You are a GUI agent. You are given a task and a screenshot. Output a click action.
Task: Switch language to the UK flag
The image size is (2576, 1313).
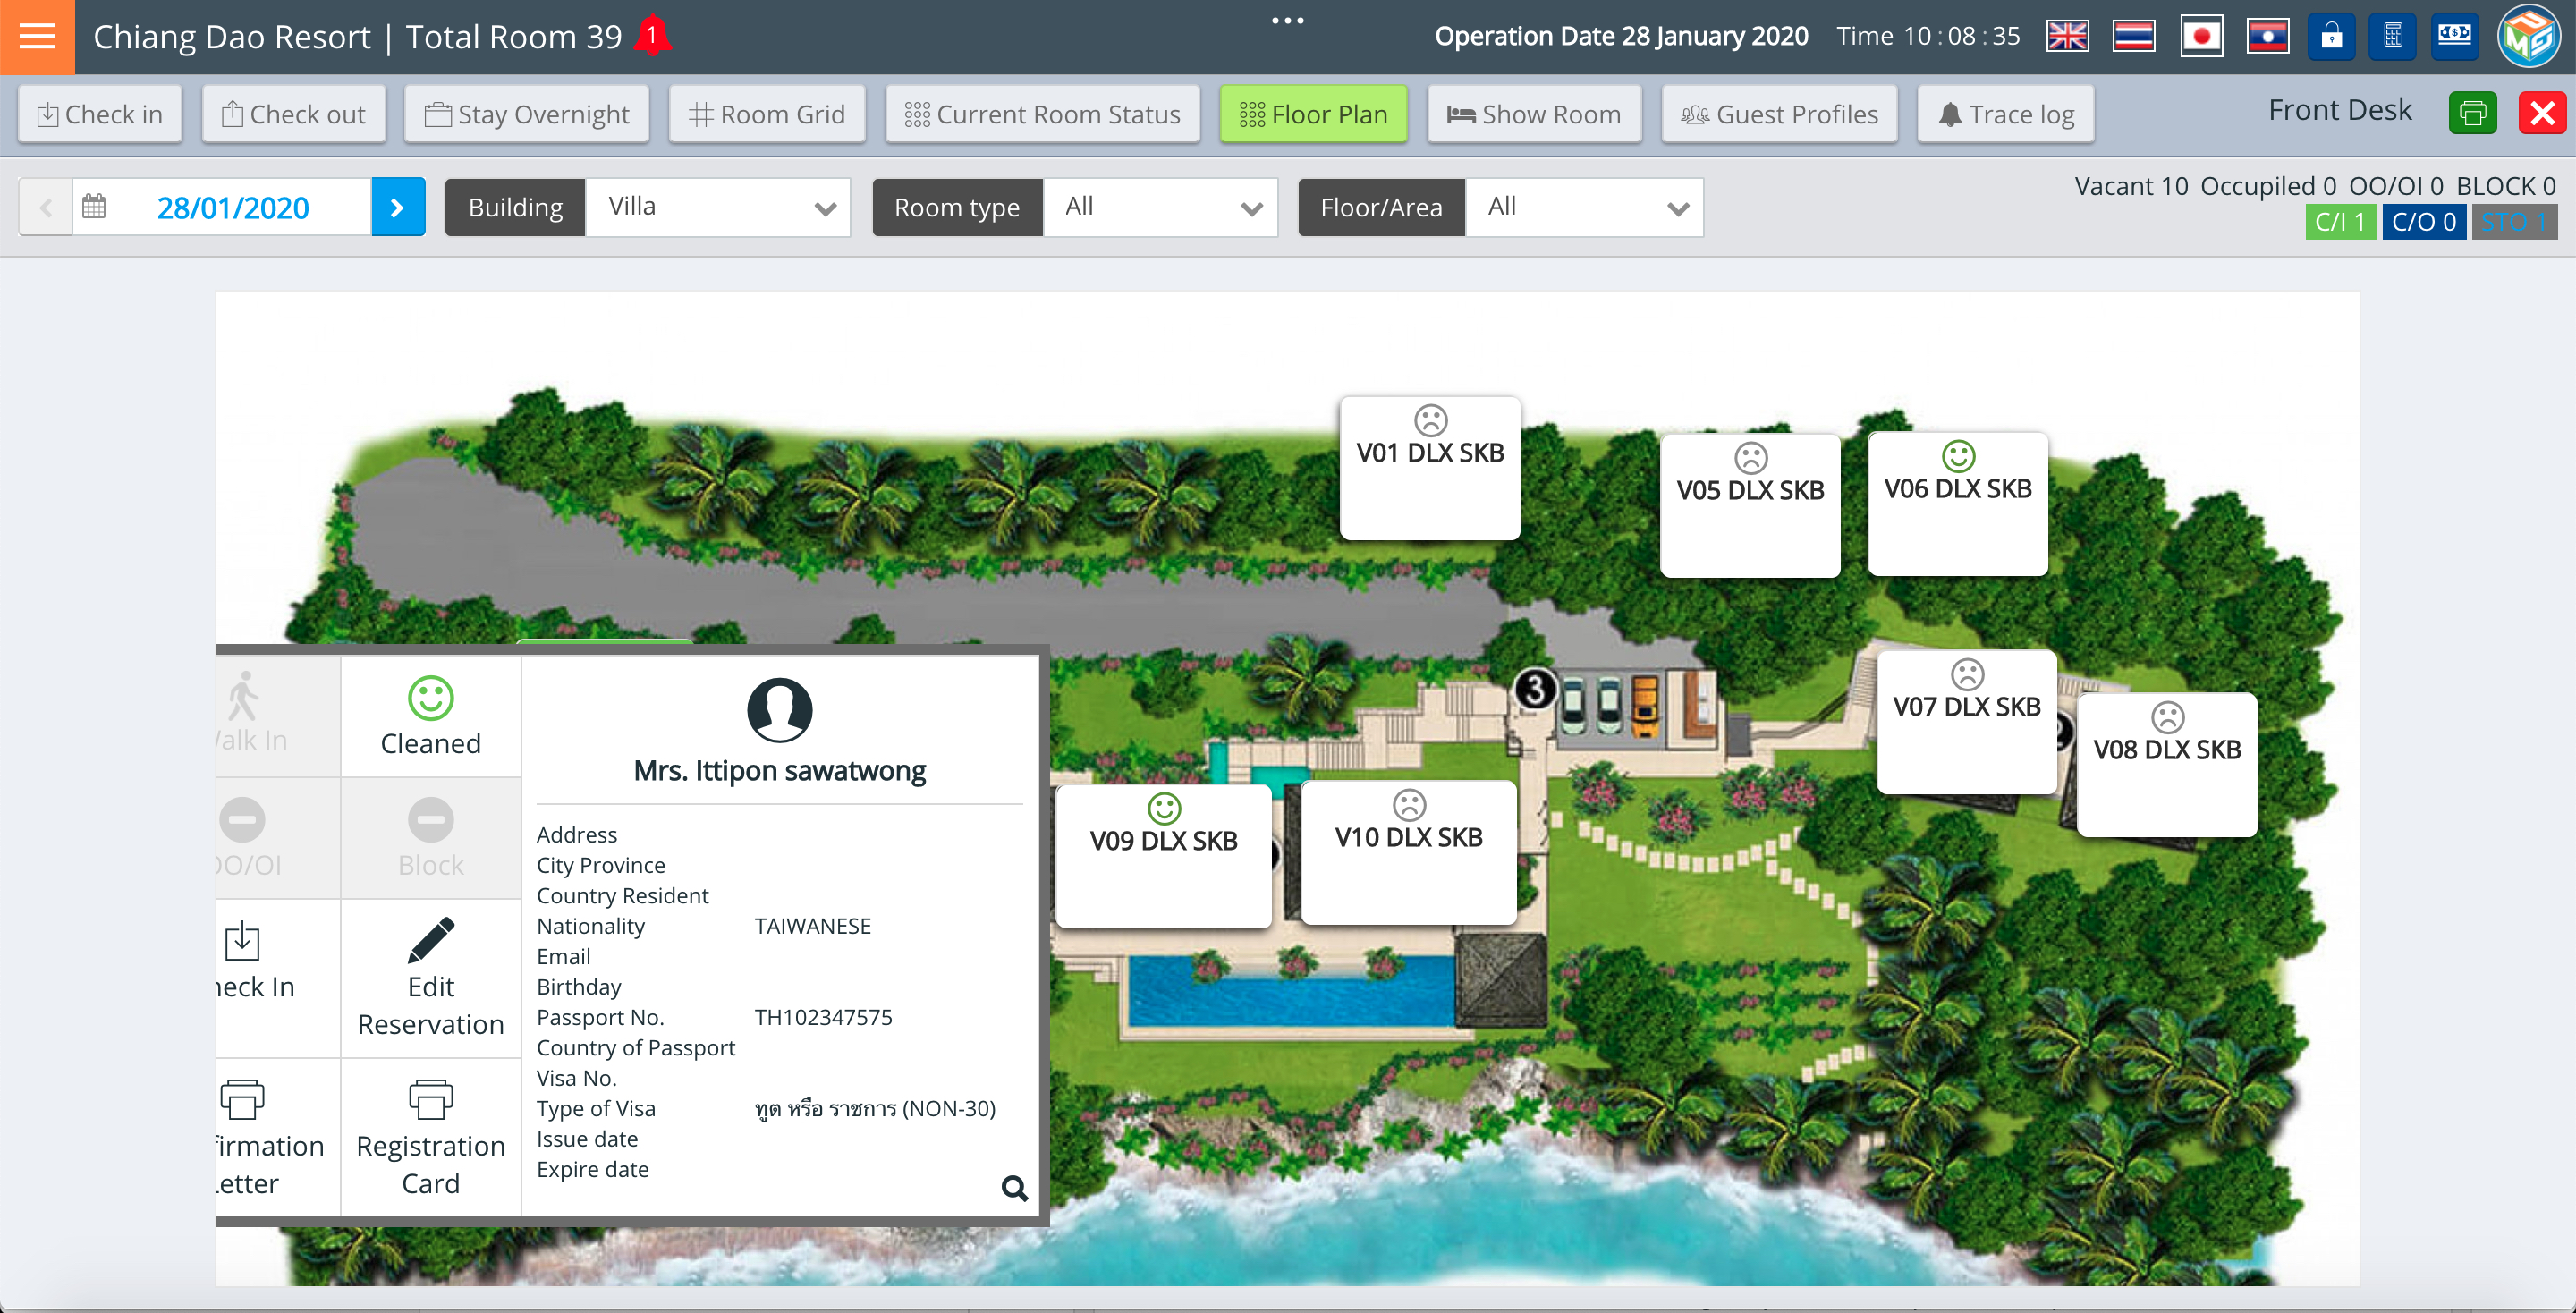pyautogui.click(x=2066, y=36)
